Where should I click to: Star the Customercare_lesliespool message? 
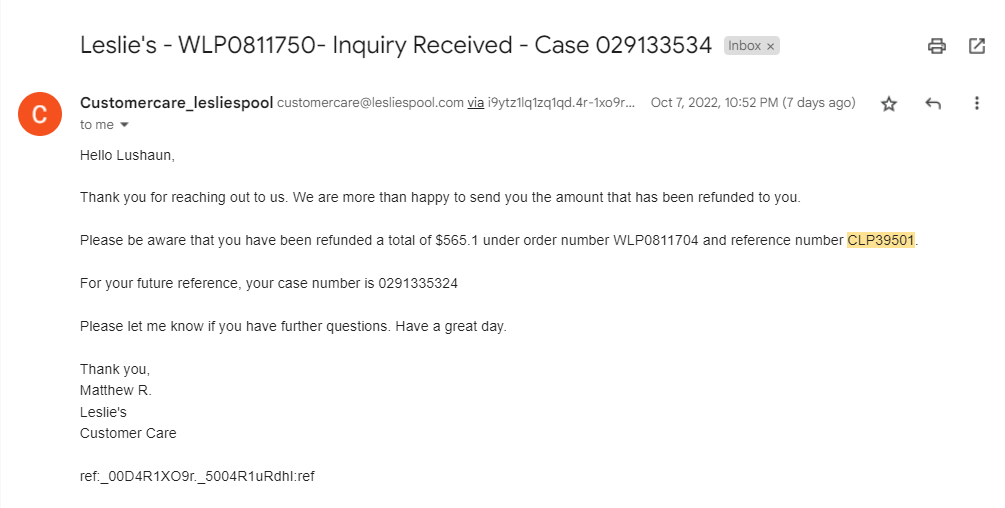(888, 104)
